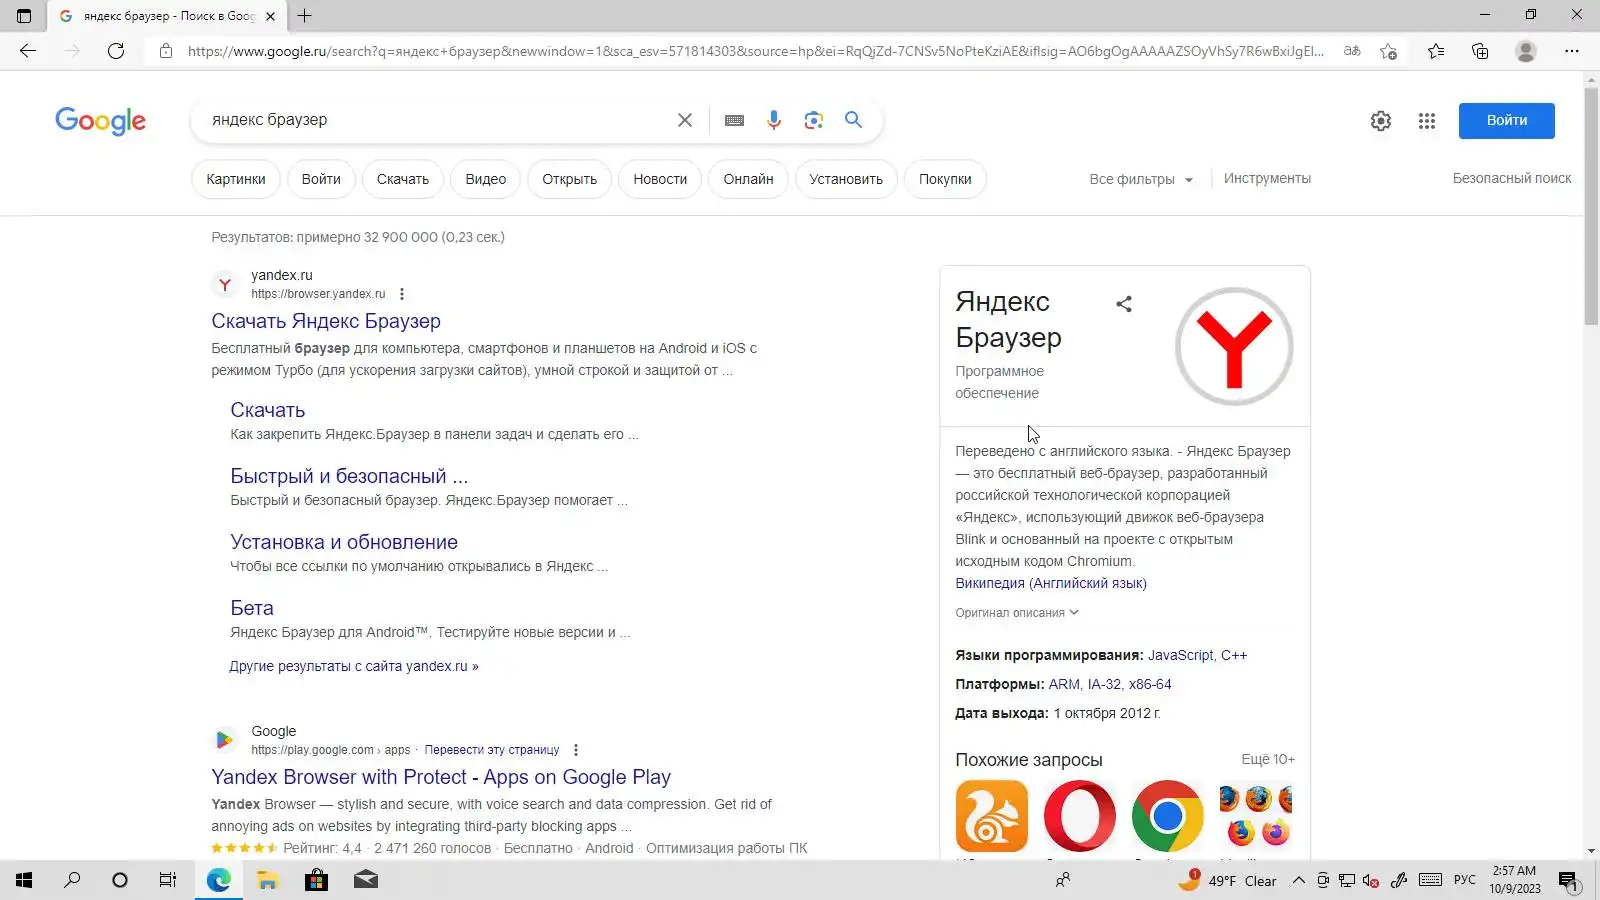This screenshot has width=1600, height=900.
Task: Open the Edge profile avatar
Action: click(1525, 51)
